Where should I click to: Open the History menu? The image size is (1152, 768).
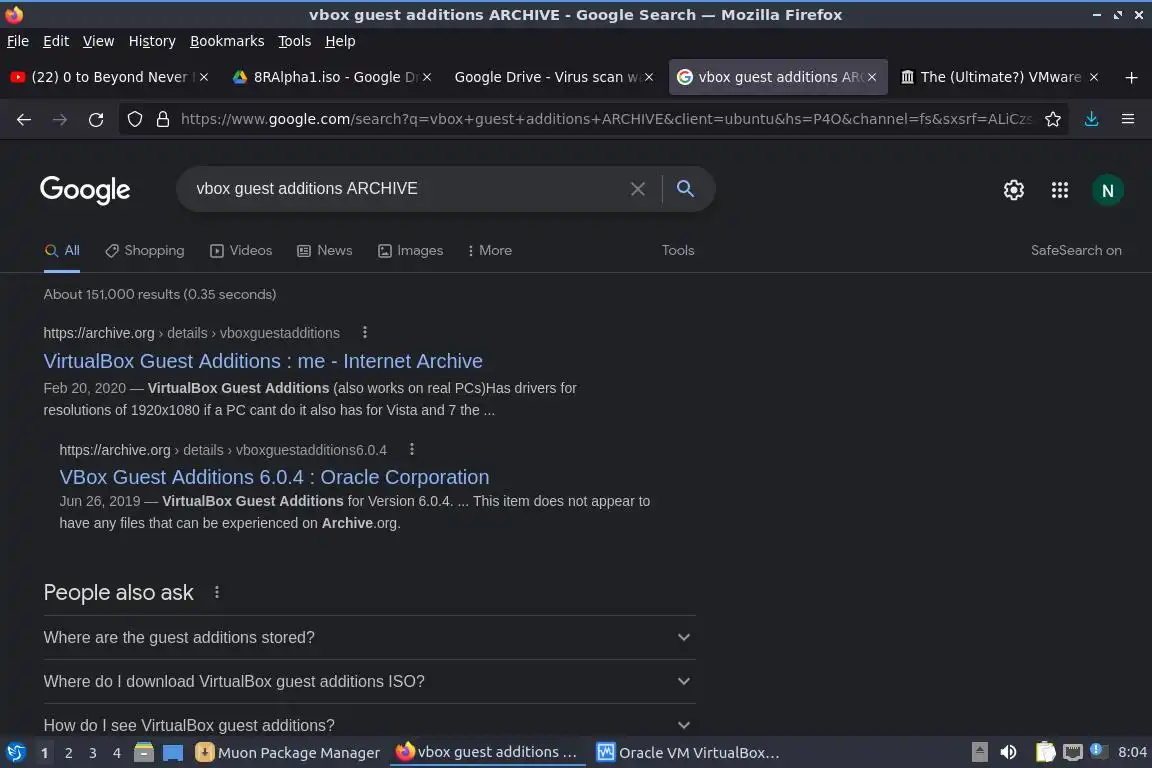[x=152, y=41]
